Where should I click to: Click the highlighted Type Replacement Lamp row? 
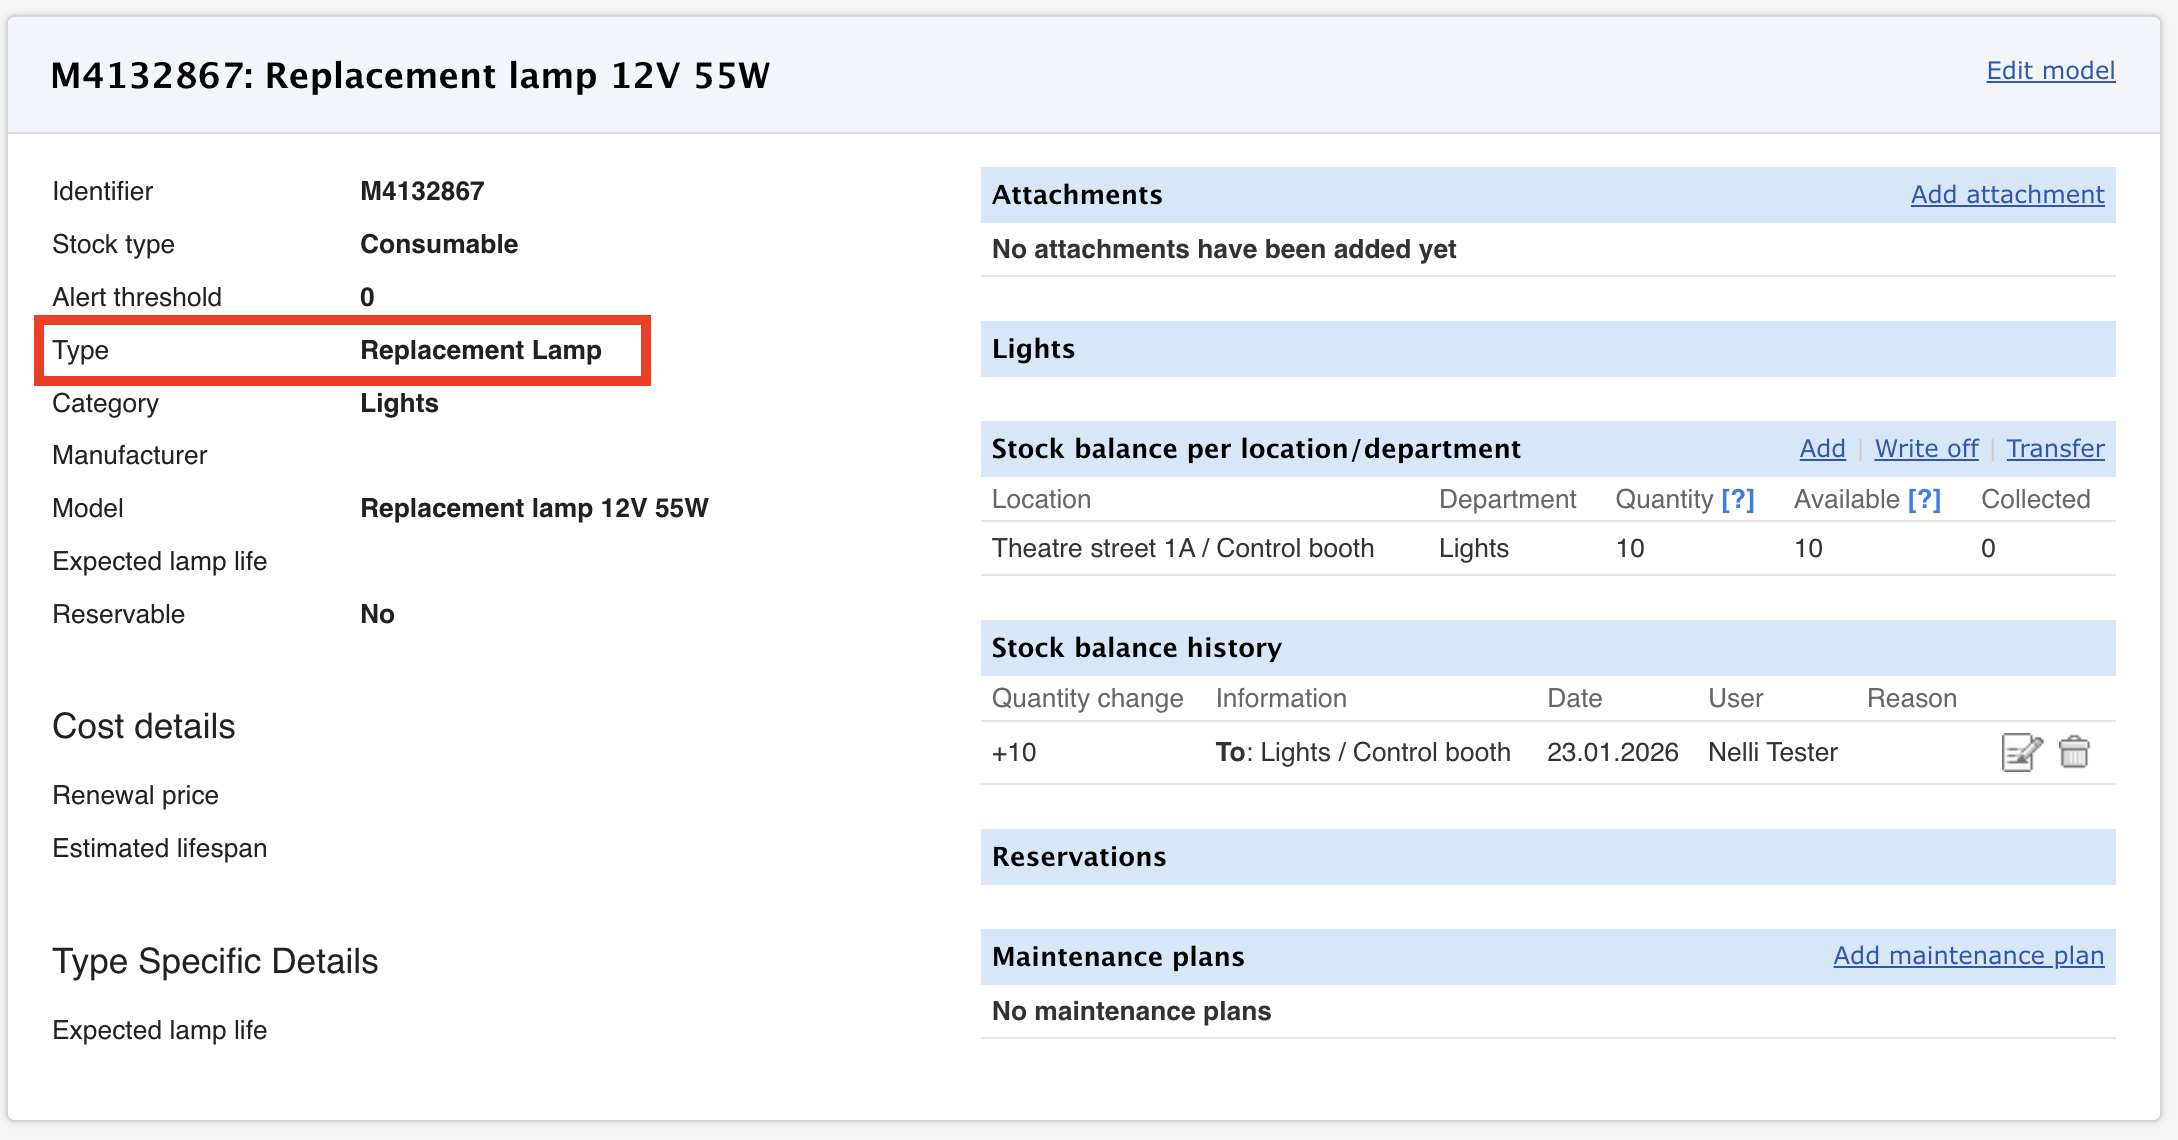[343, 351]
